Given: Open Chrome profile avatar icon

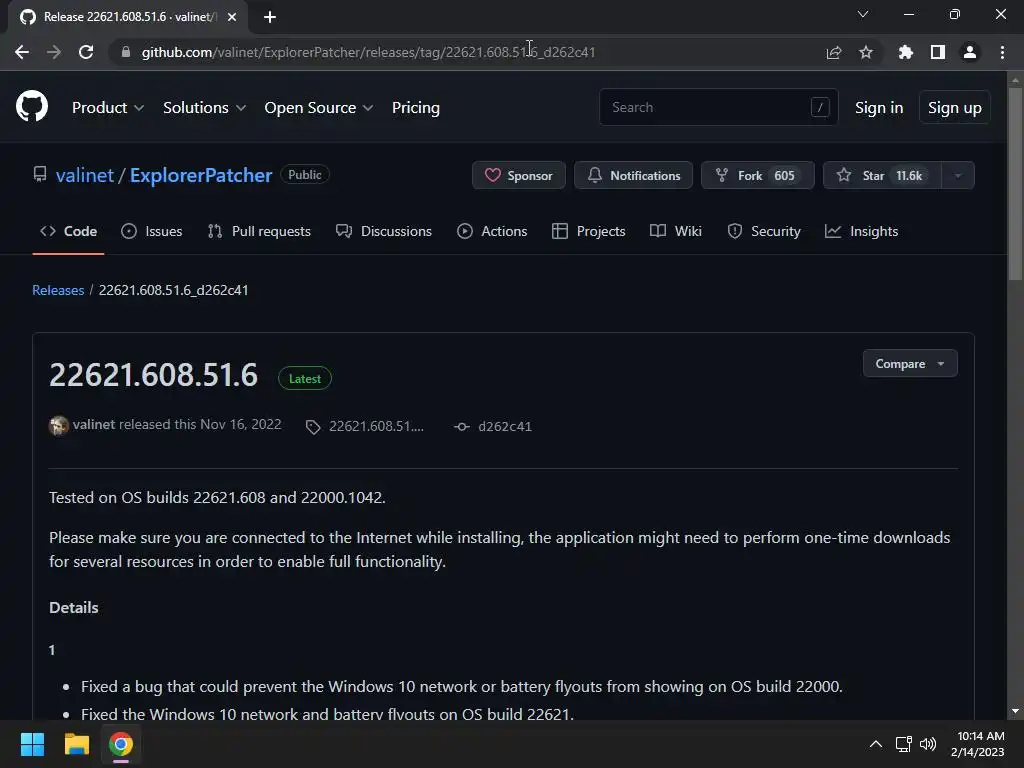Looking at the screenshot, I should tap(970, 52).
